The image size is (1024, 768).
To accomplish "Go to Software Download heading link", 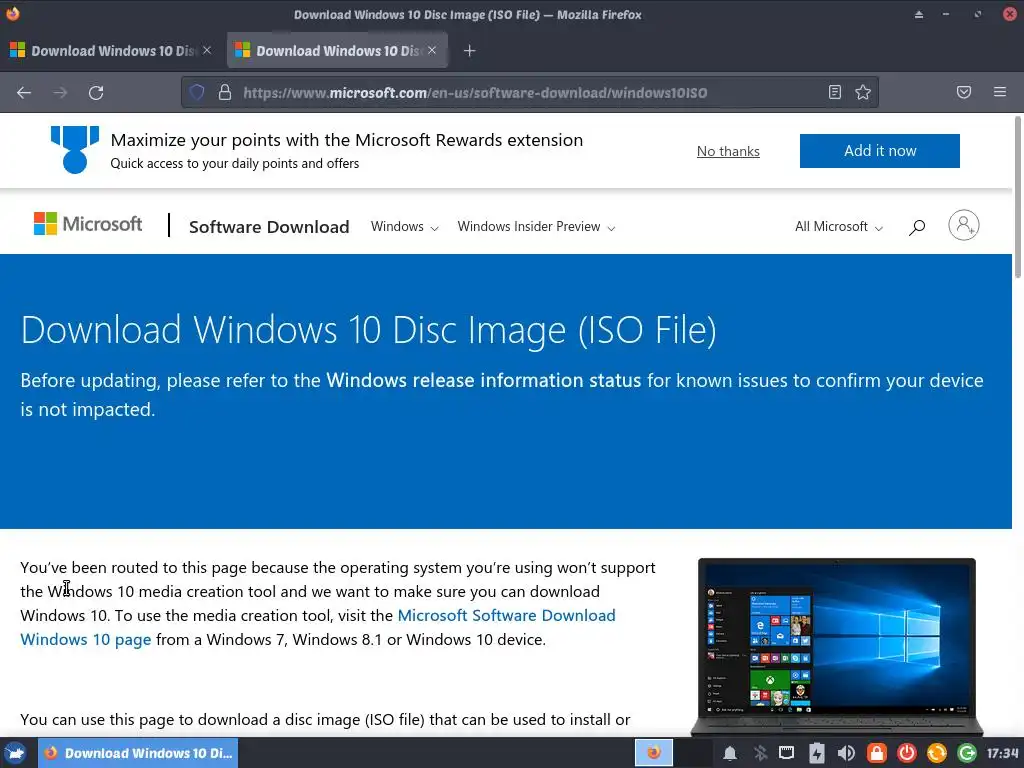I will [269, 227].
